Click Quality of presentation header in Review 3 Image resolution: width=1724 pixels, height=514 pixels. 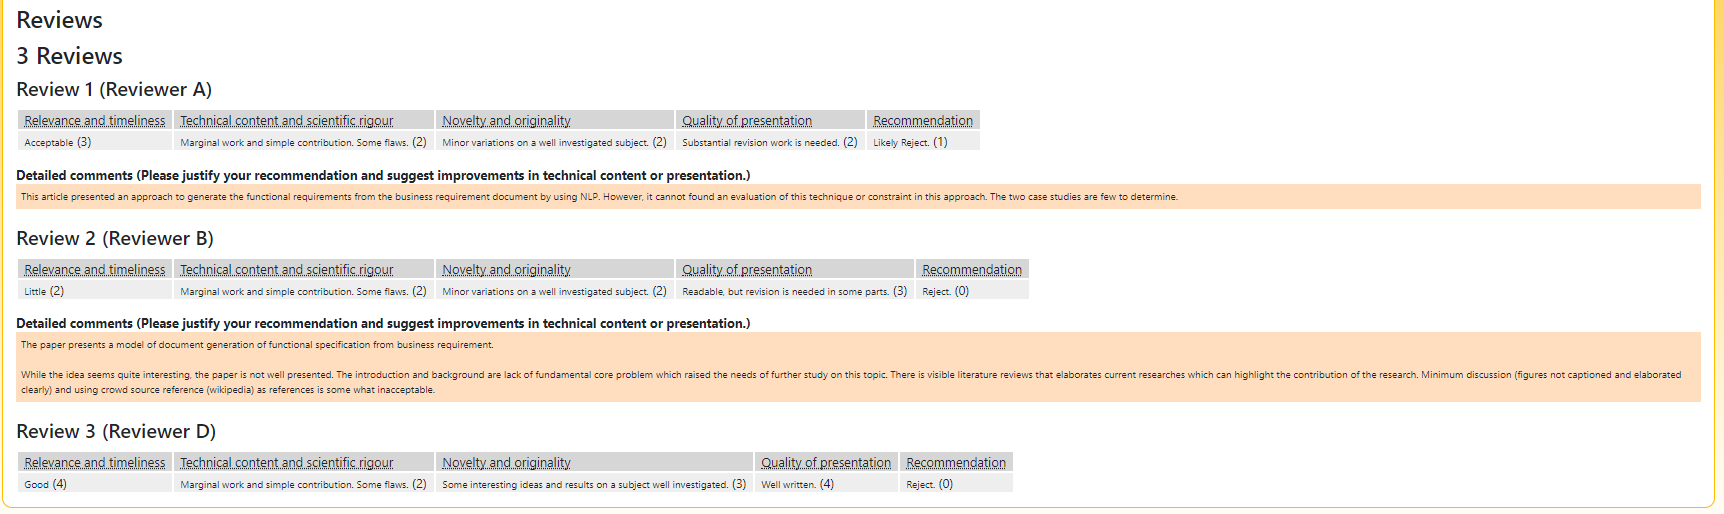pos(825,463)
